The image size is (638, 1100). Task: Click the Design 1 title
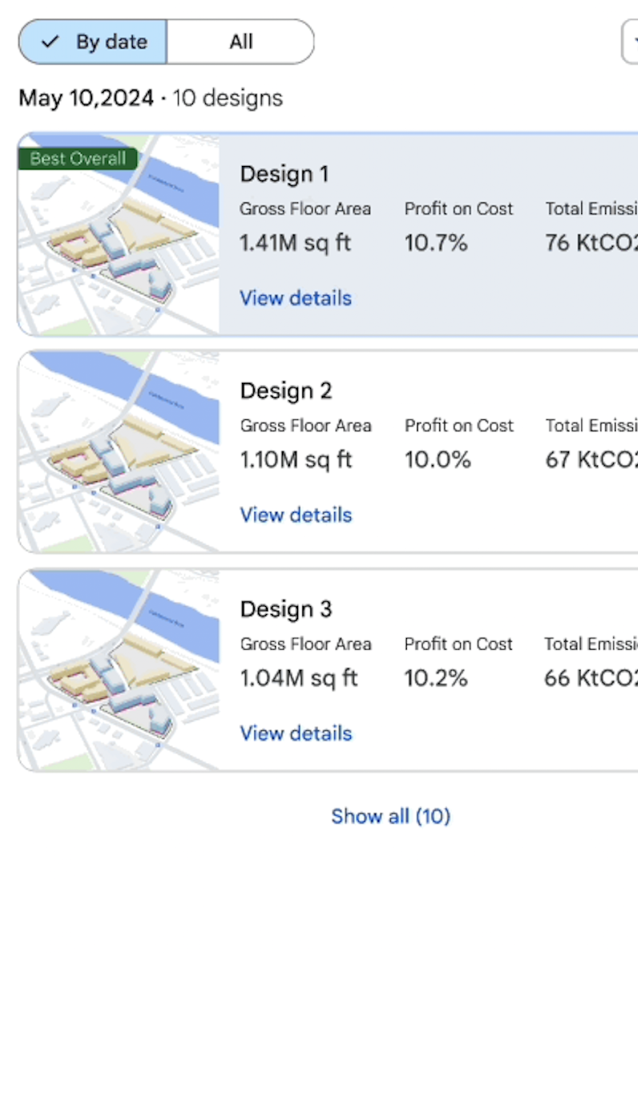pyautogui.click(x=284, y=174)
